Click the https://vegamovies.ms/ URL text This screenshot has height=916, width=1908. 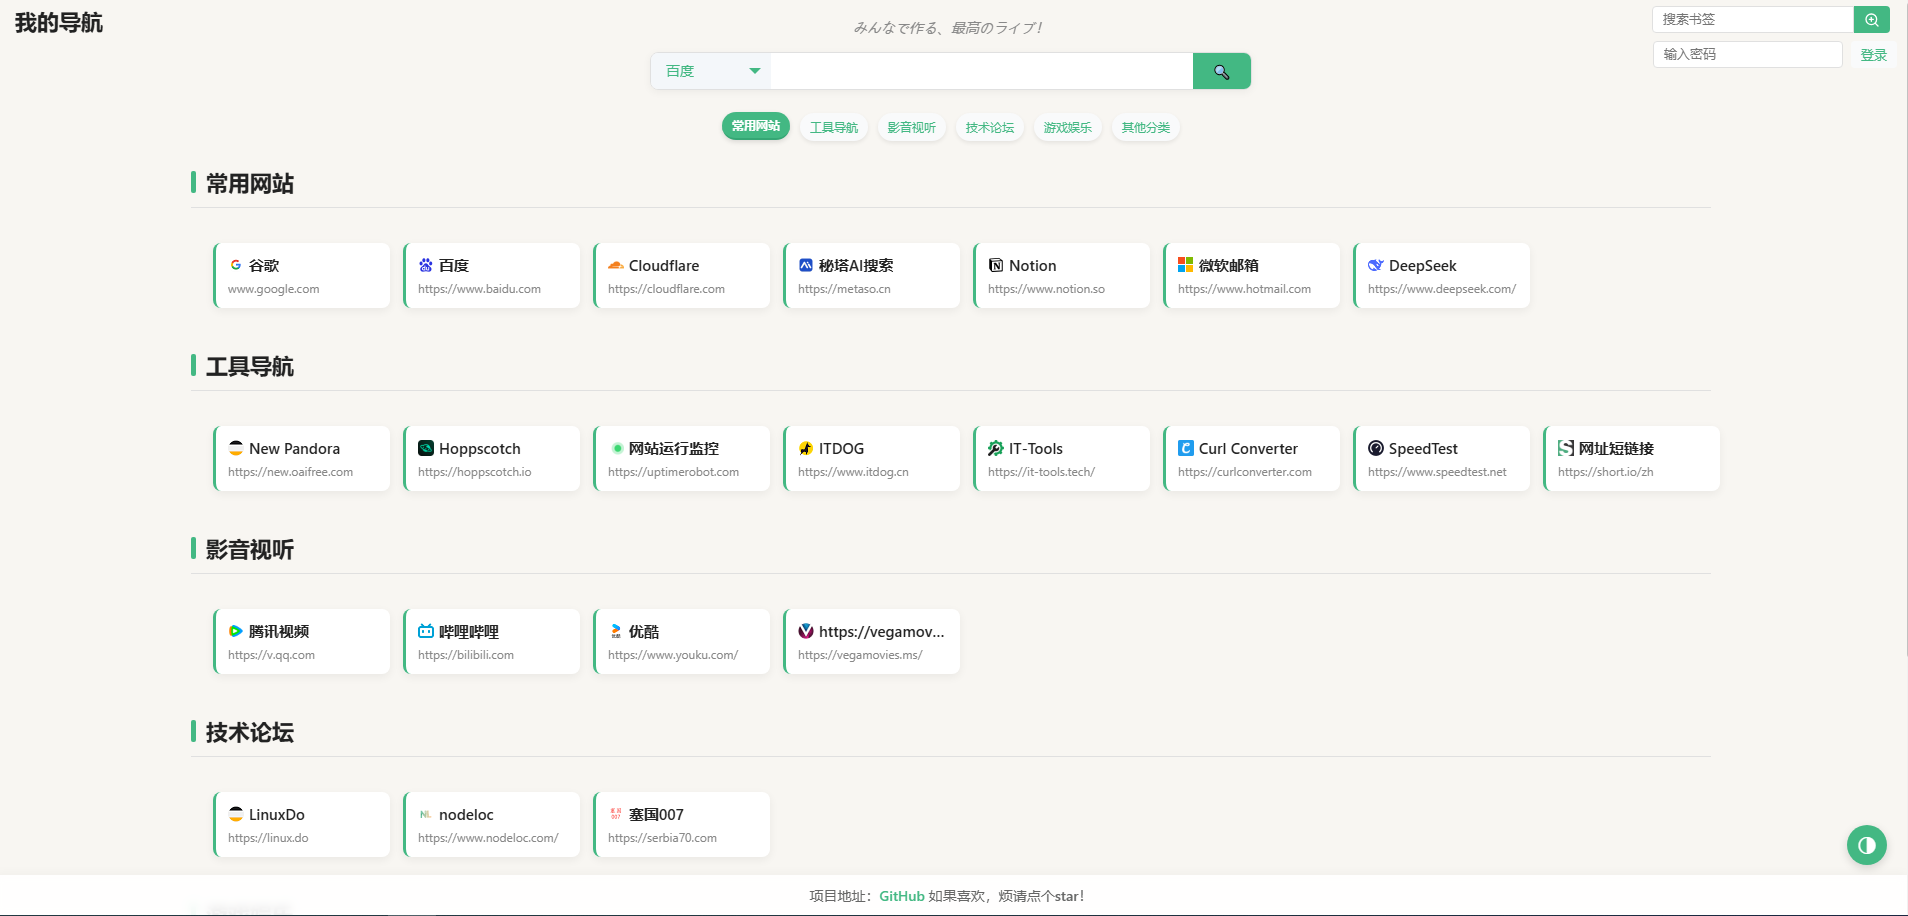click(860, 655)
